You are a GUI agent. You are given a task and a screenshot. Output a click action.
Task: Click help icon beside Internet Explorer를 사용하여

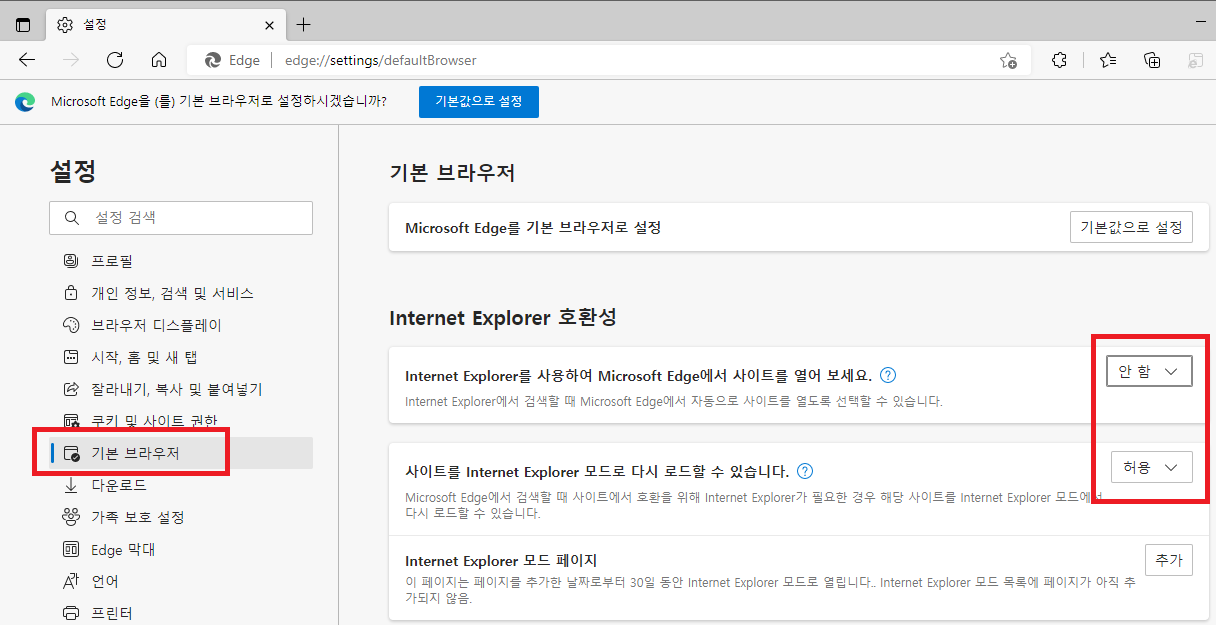(888, 376)
